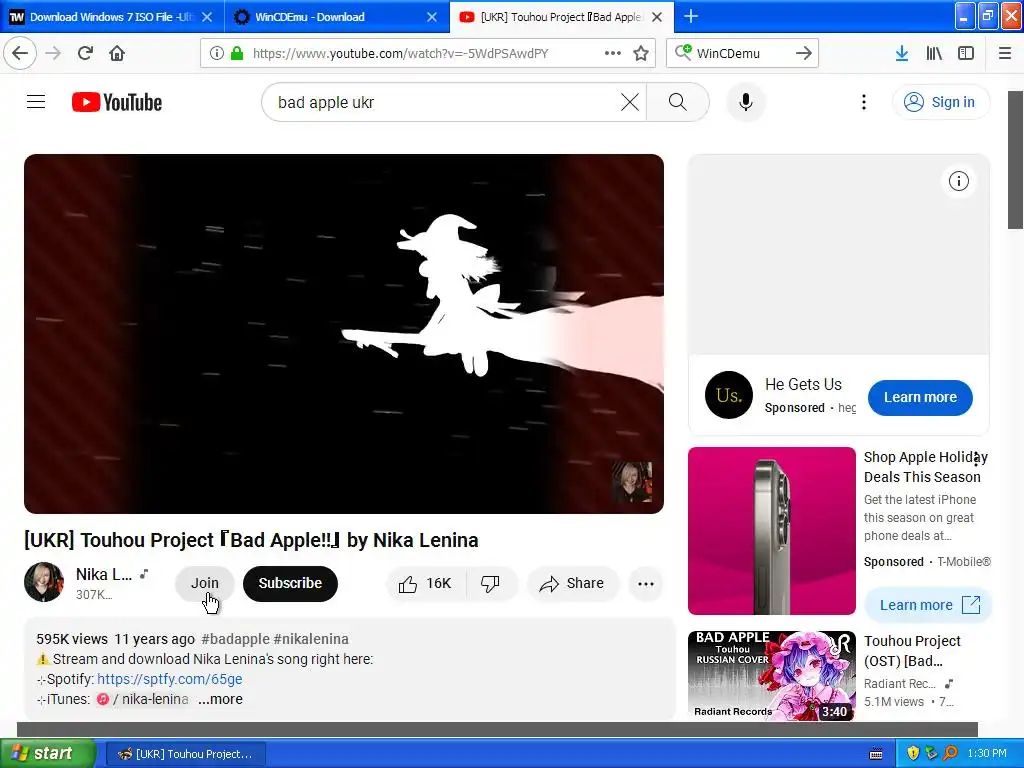
Task: Click the green padlock security icon
Action: [x=236, y=53]
